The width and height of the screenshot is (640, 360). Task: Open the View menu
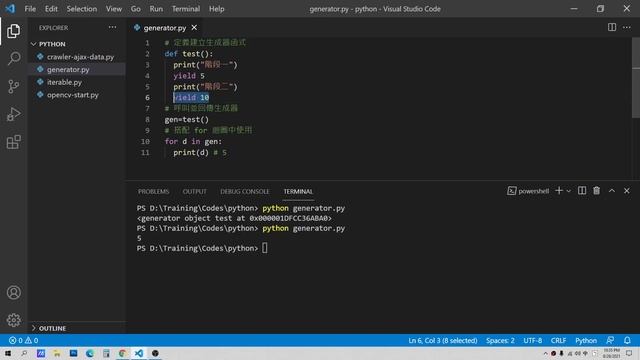point(113,9)
